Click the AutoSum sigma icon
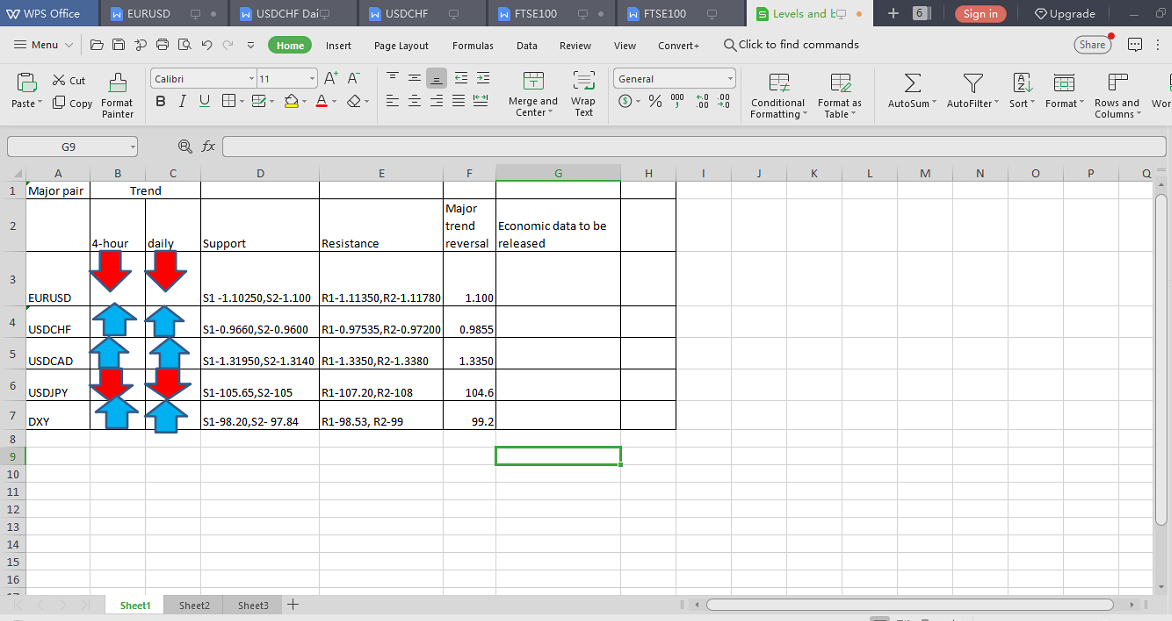 (912, 83)
